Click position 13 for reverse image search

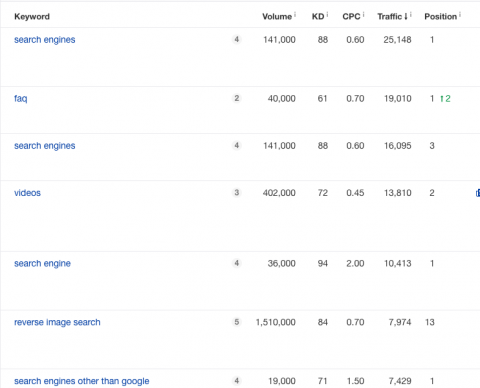(x=430, y=322)
